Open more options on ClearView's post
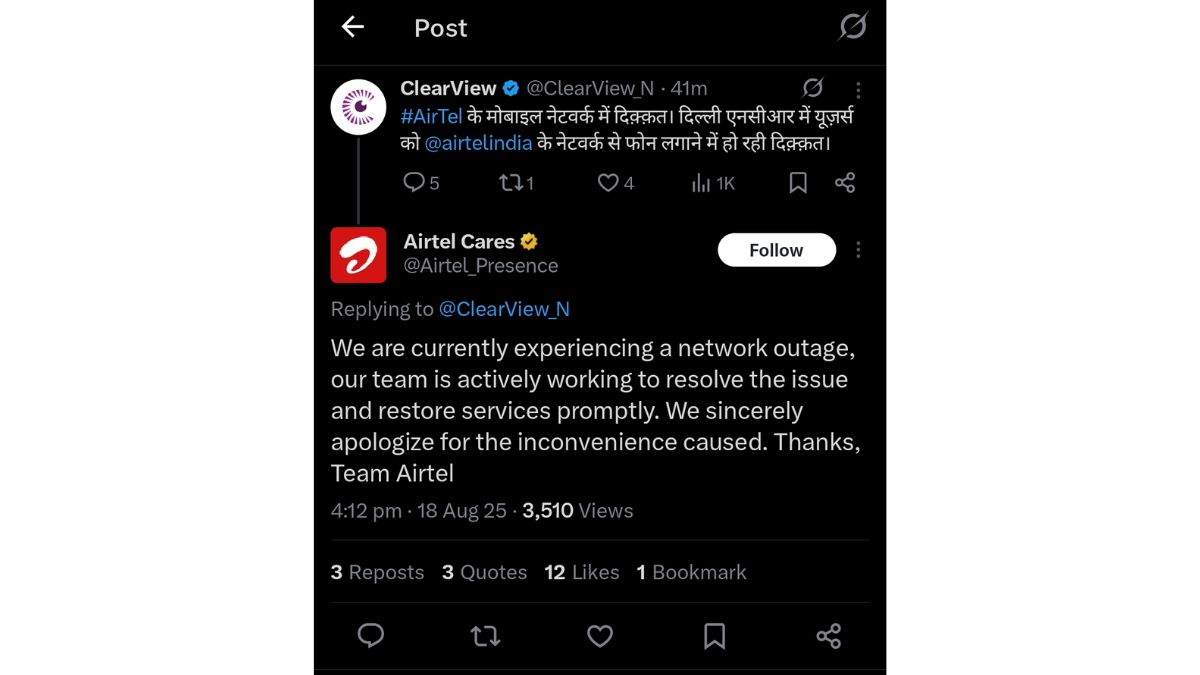 coord(858,89)
